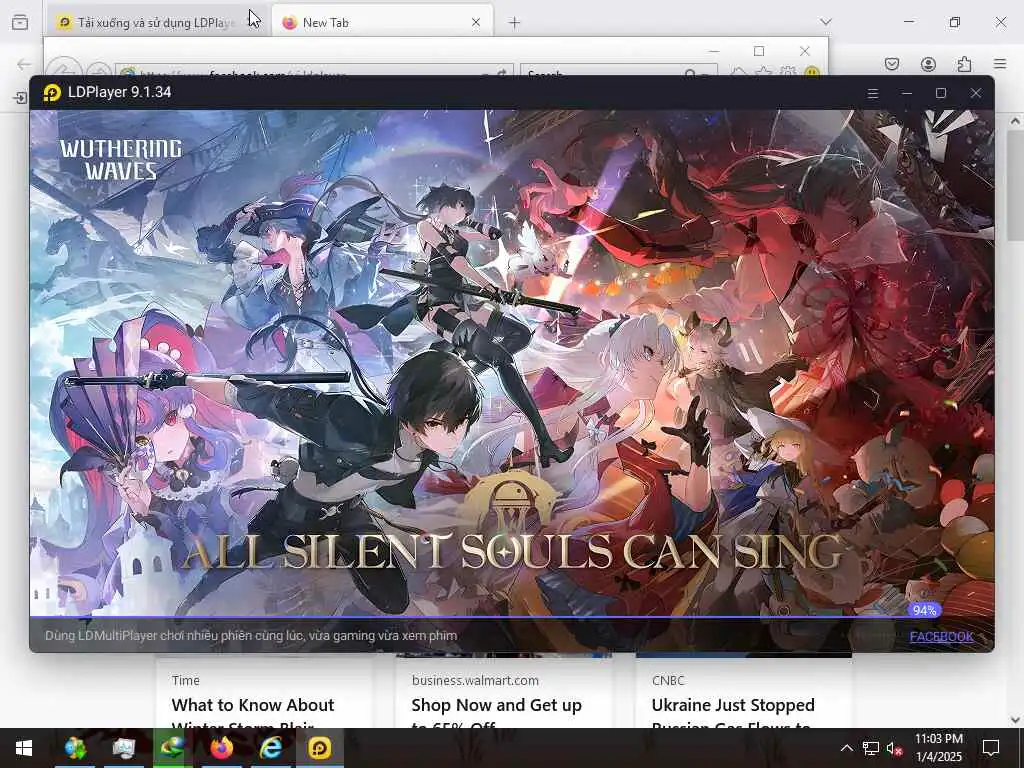Open the Walmart Shop Now and Get up article

pyautogui.click(x=496, y=705)
